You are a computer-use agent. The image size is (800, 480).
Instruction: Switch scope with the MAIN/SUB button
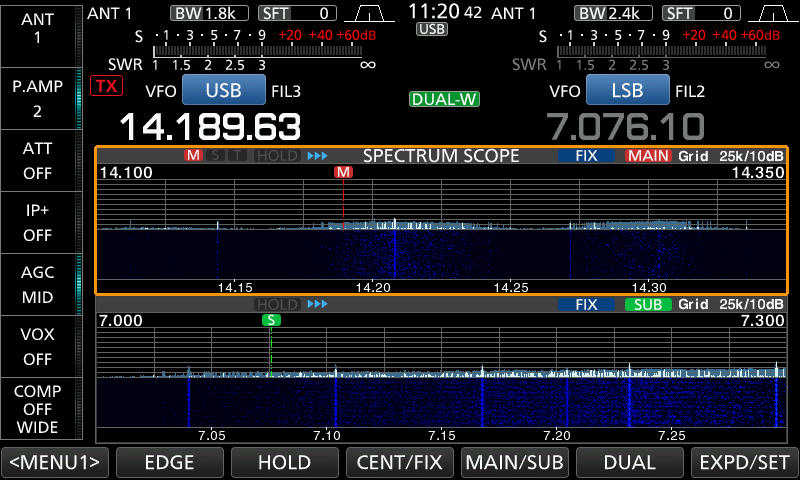514,463
